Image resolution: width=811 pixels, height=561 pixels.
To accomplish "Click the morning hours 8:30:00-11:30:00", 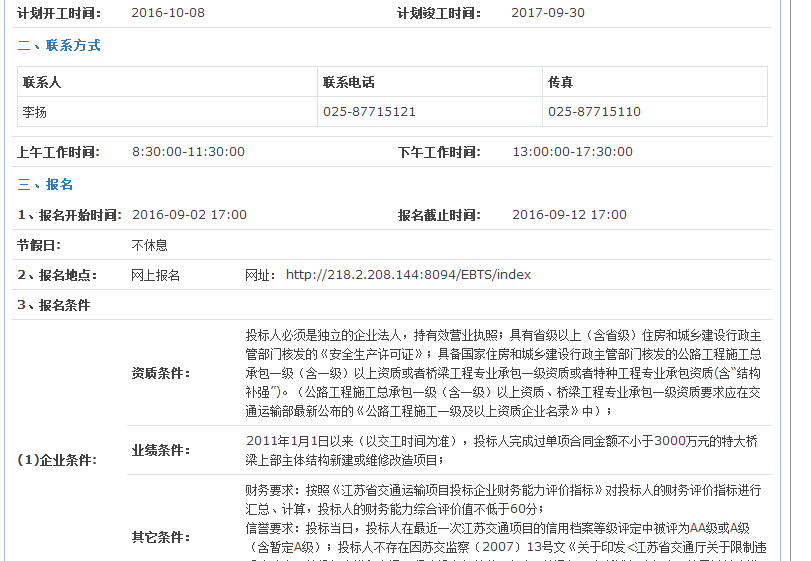I will point(188,152).
